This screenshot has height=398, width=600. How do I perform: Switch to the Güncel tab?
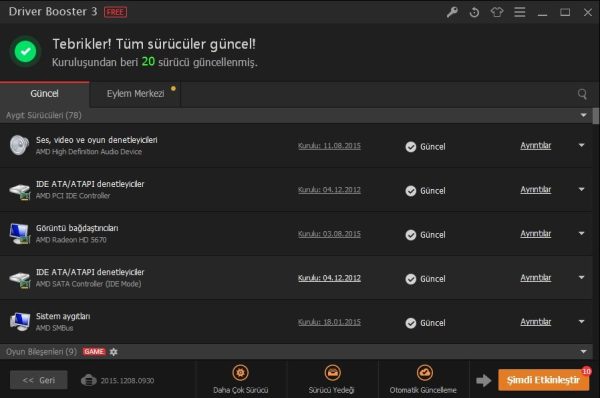tap(45, 94)
